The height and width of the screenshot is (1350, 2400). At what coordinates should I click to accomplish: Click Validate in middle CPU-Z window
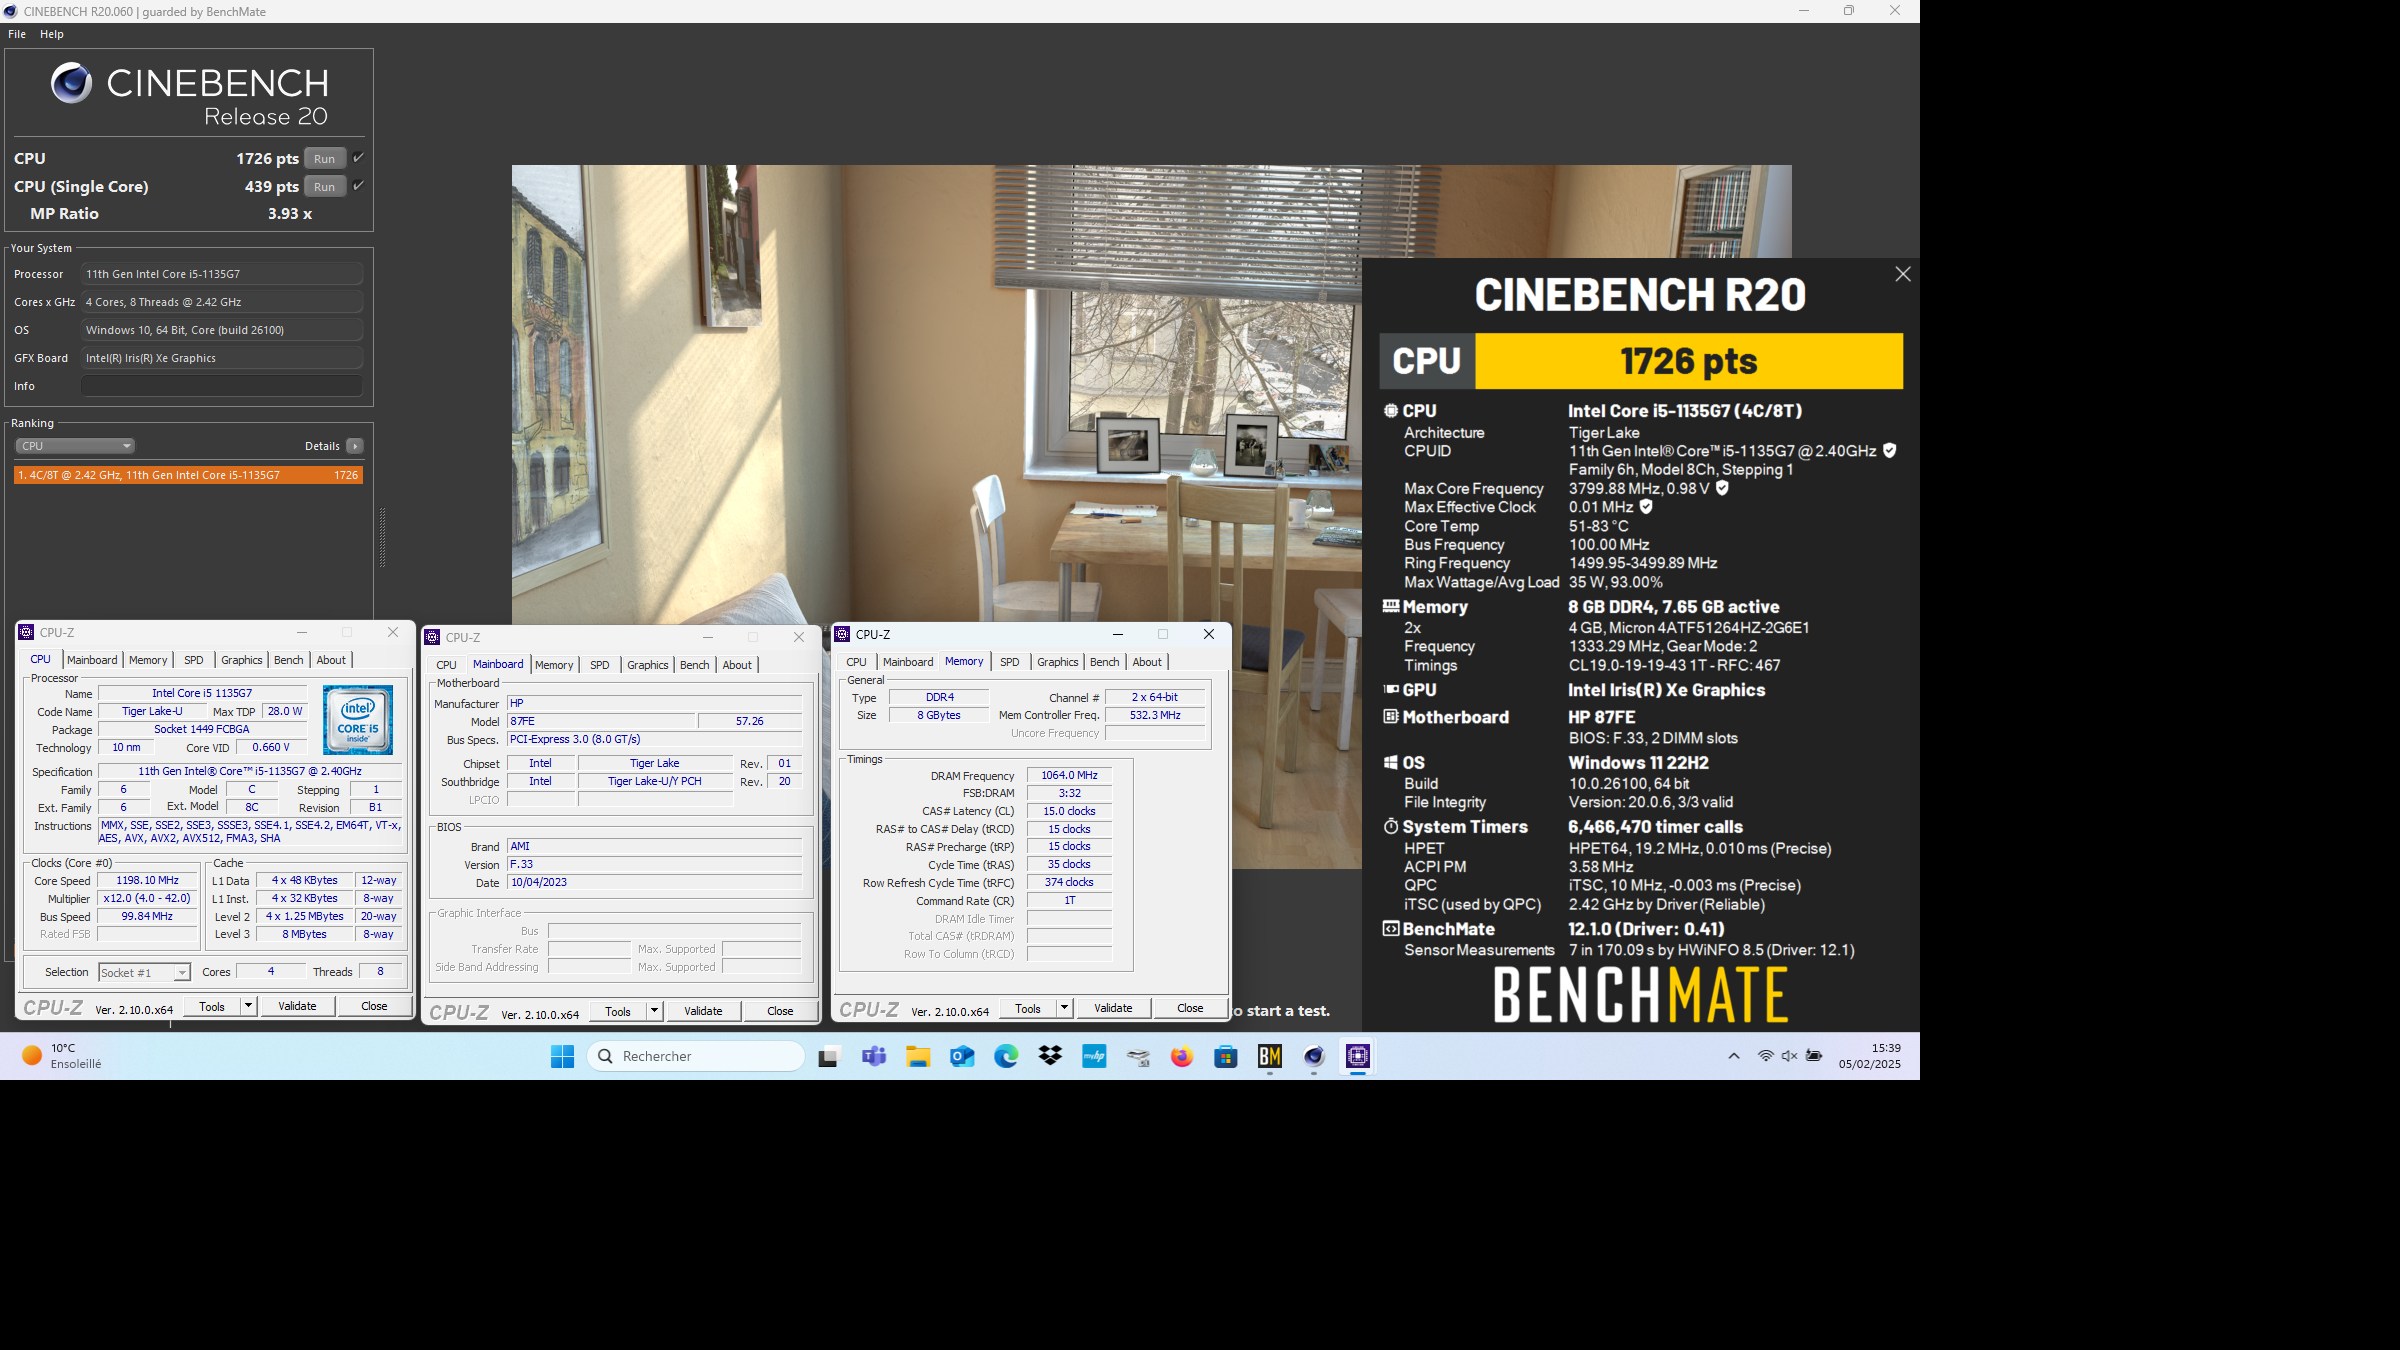[x=703, y=1011]
